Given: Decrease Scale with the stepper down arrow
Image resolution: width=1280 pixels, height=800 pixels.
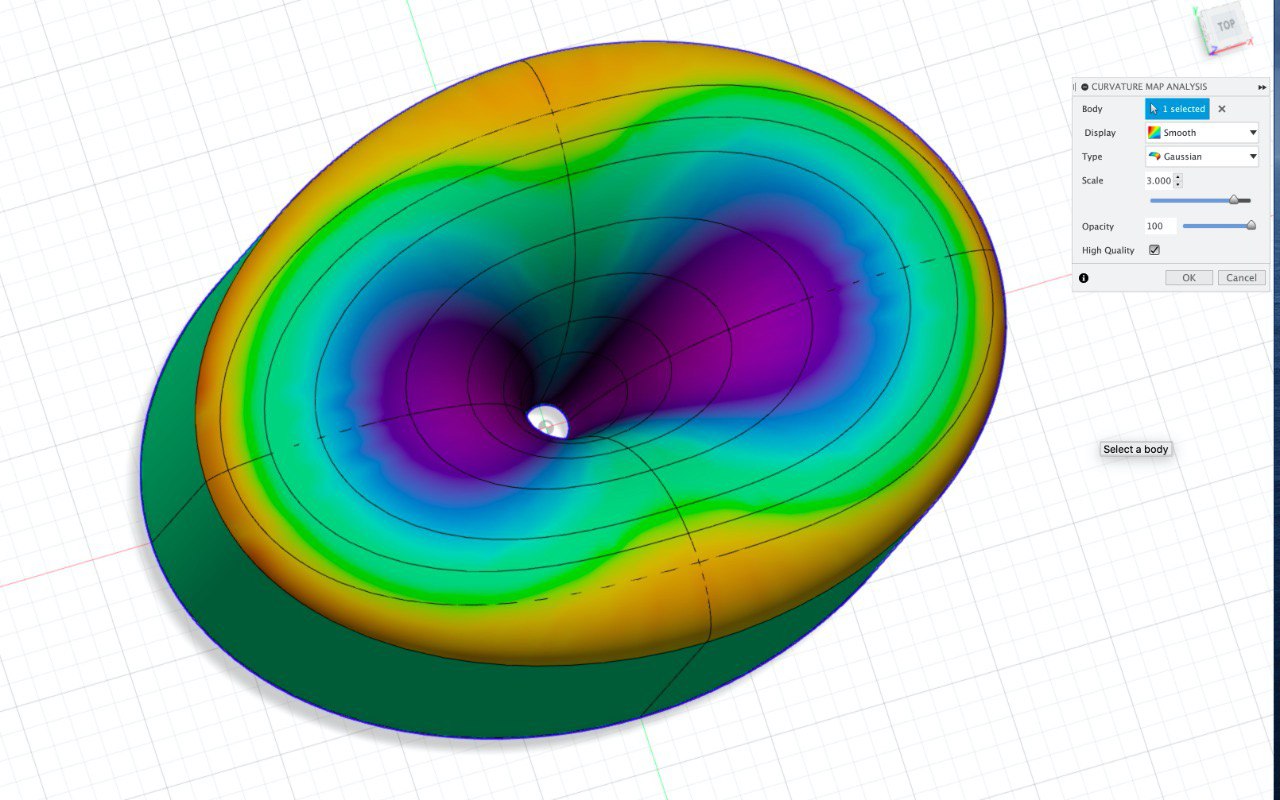Looking at the screenshot, I should [x=1178, y=184].
